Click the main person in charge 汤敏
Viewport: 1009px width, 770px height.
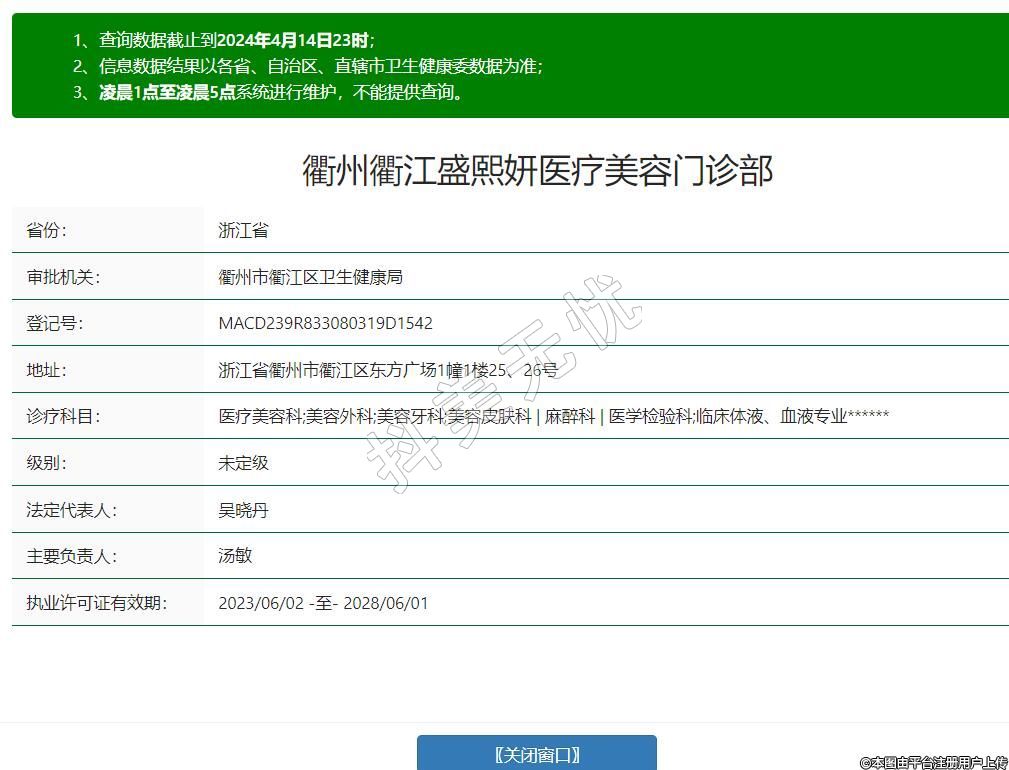tap(235, 556)
